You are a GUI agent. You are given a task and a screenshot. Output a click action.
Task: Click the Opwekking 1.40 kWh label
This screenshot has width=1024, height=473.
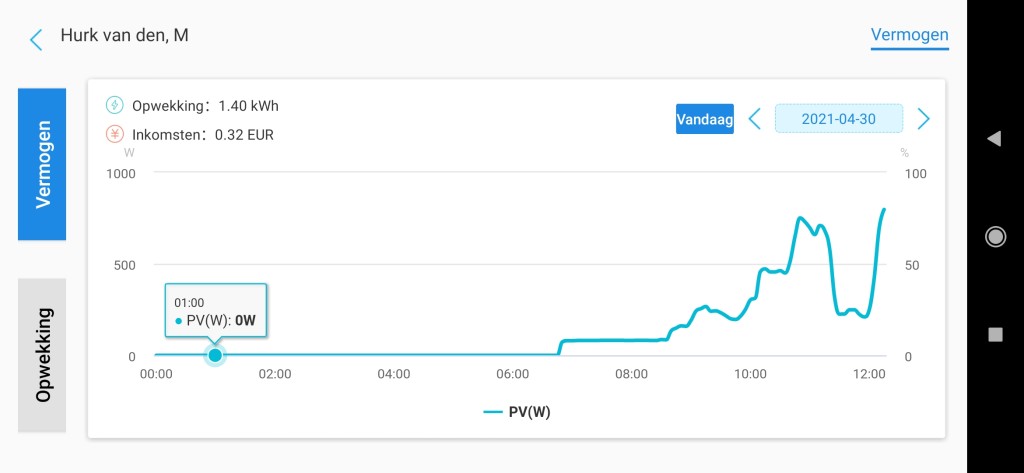205,105
